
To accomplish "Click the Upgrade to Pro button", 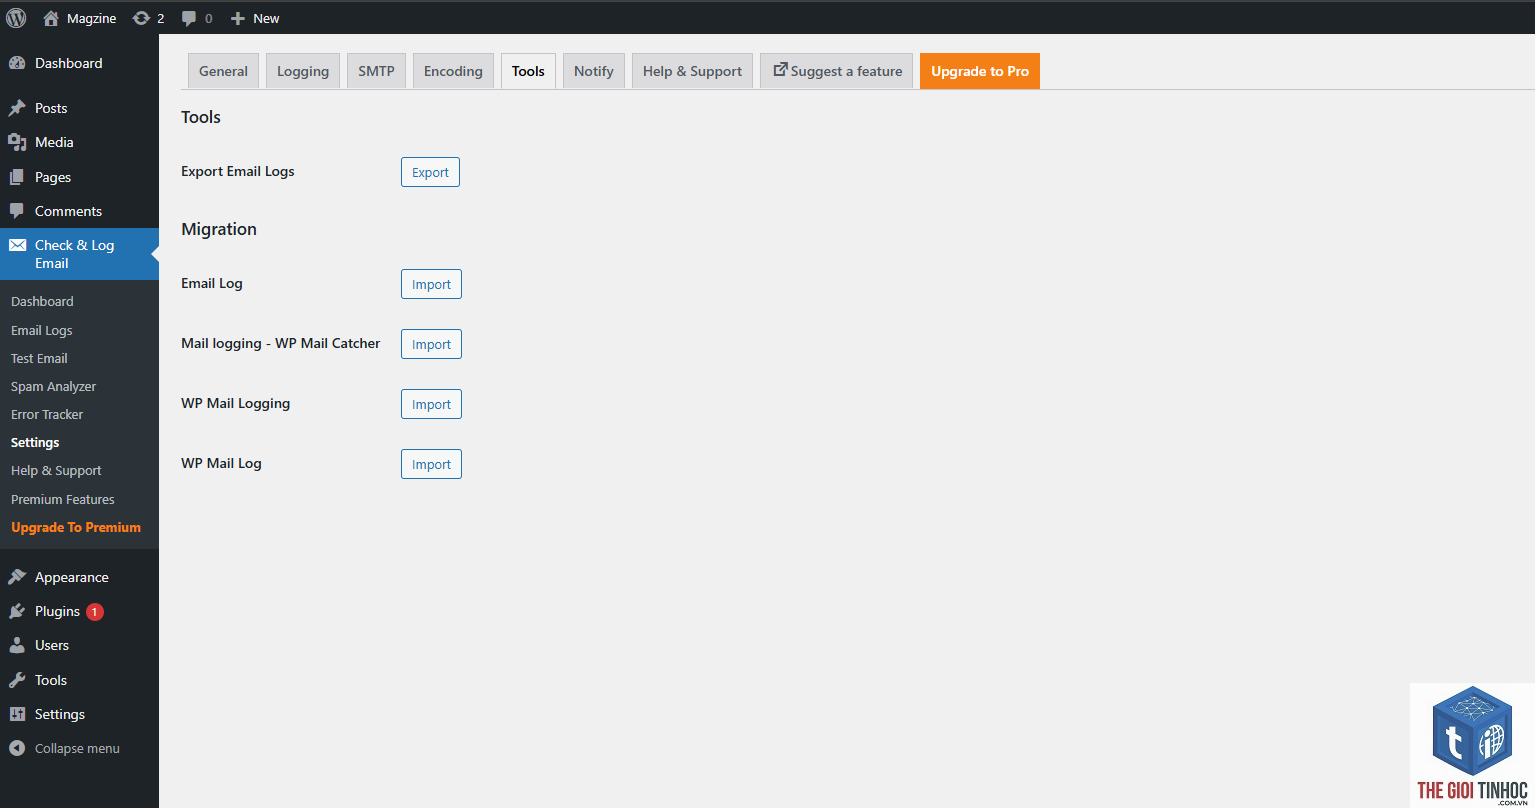I will pyautogui.click(x=980, y=71).
